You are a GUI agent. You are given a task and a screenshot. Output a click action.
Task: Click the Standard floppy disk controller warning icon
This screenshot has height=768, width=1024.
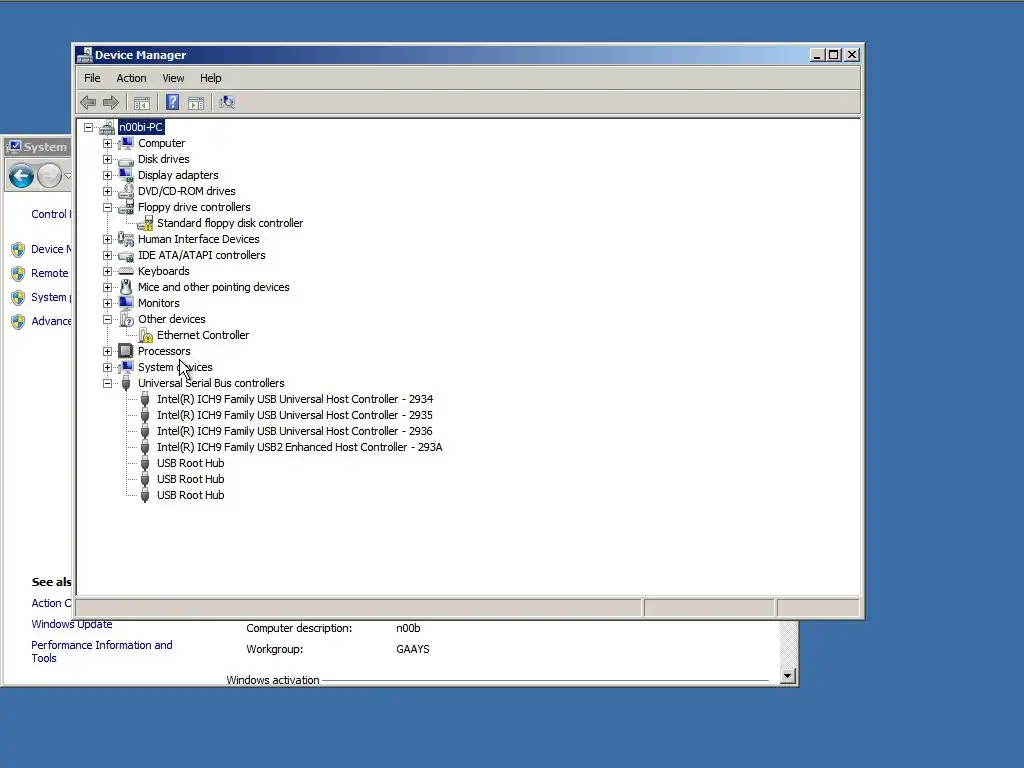click(x=145, y=223)
